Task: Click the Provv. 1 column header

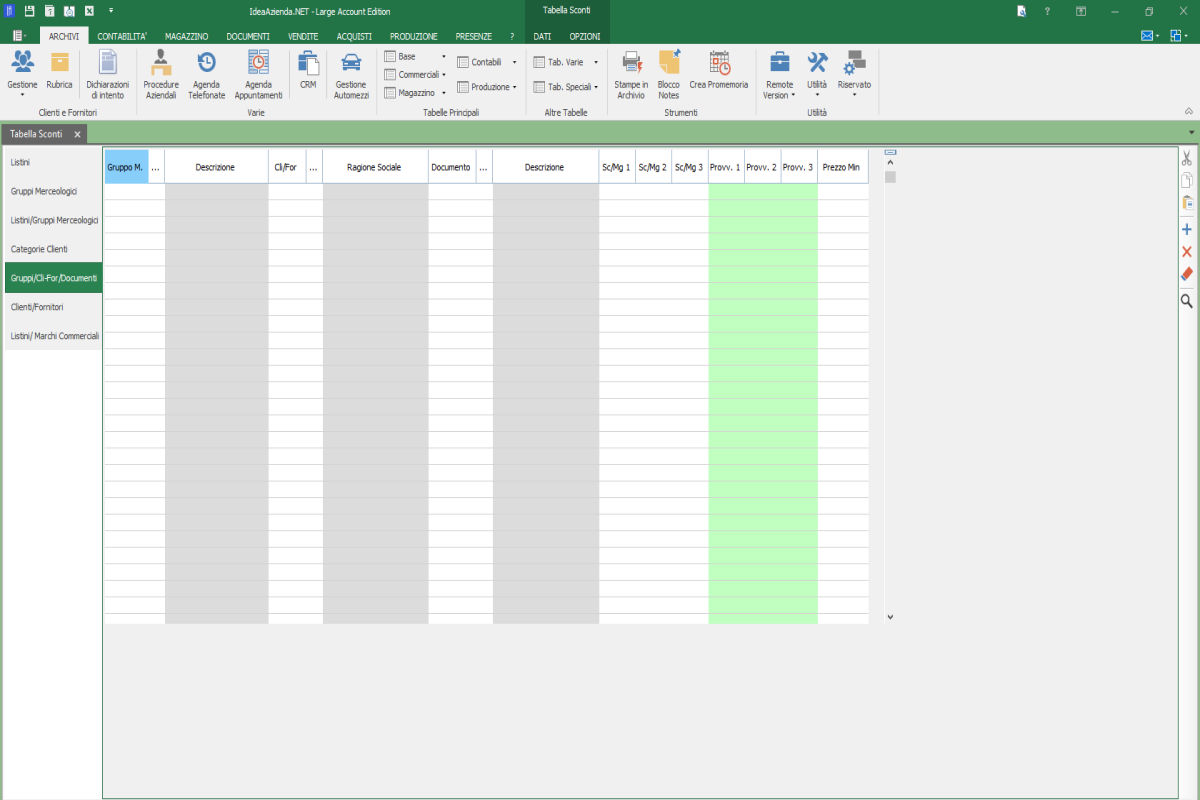Action: click(726, 167)
